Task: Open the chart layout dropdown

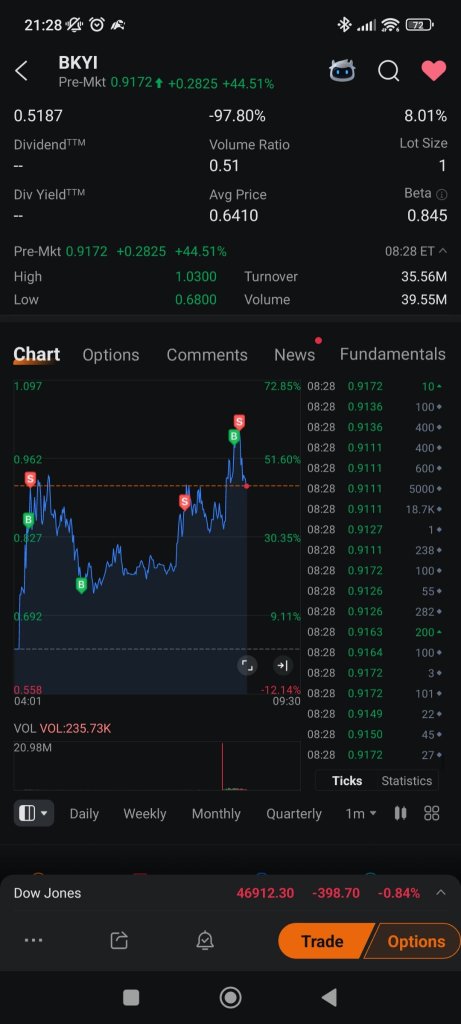Action: 34,813
